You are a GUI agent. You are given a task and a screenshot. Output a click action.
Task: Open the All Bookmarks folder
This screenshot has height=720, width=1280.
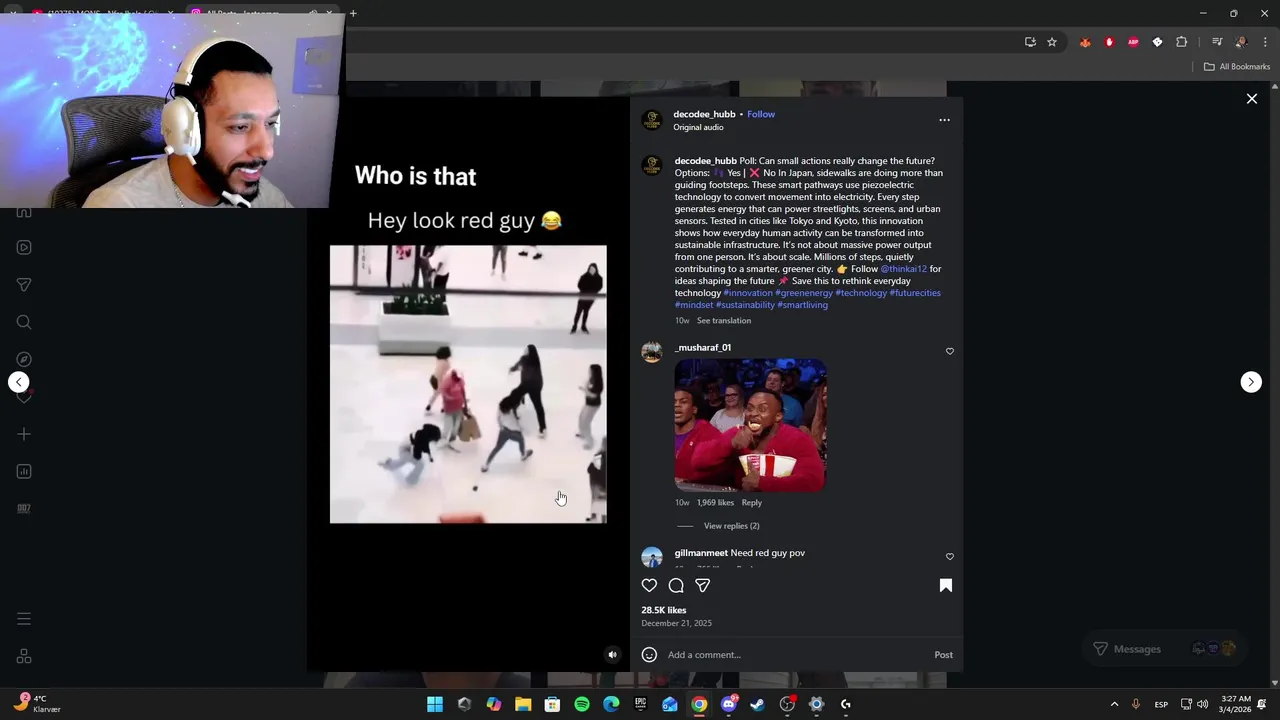pos(1237,67)
